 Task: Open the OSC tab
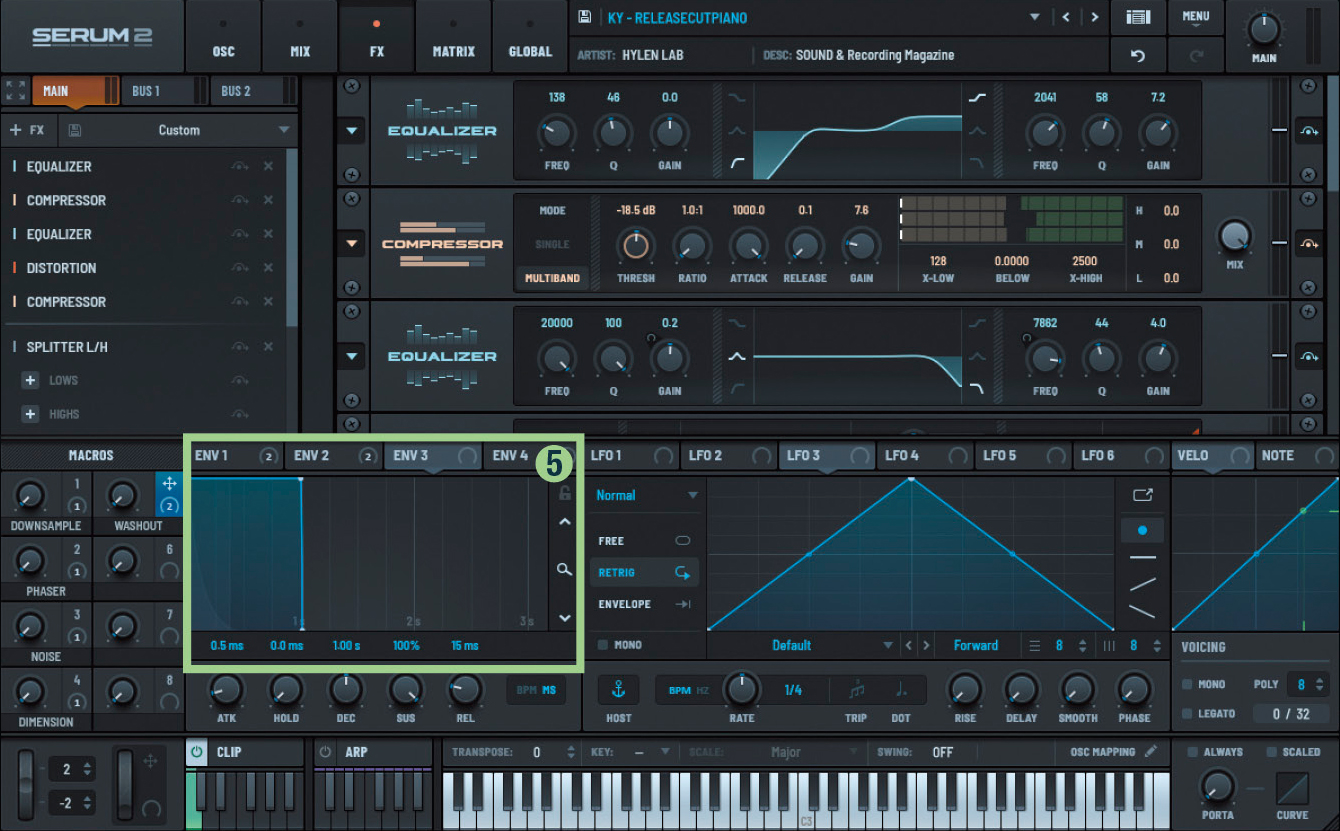click(x=223, y=36)
